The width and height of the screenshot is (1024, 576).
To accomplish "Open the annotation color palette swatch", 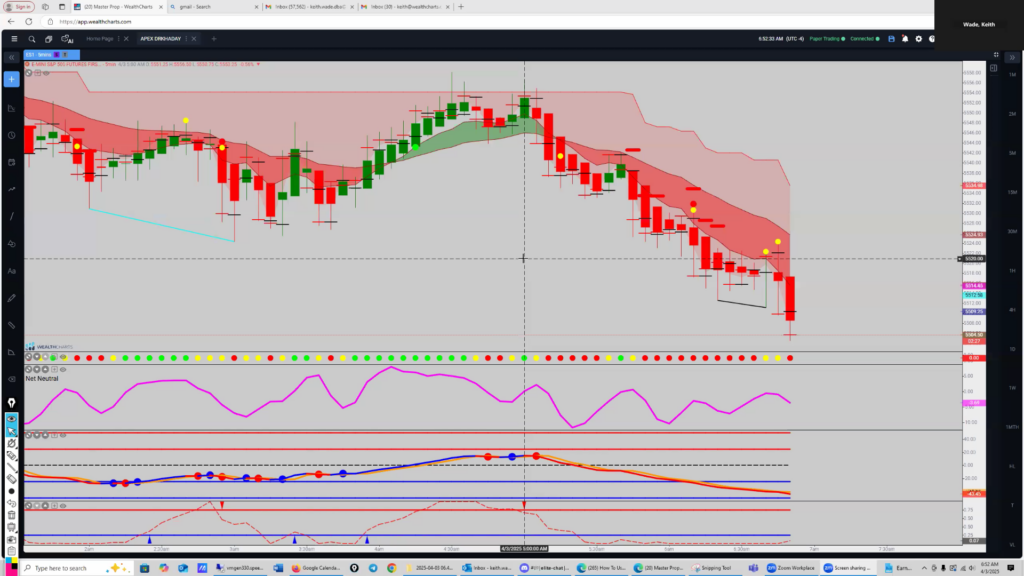I will [x=12, y=565].
